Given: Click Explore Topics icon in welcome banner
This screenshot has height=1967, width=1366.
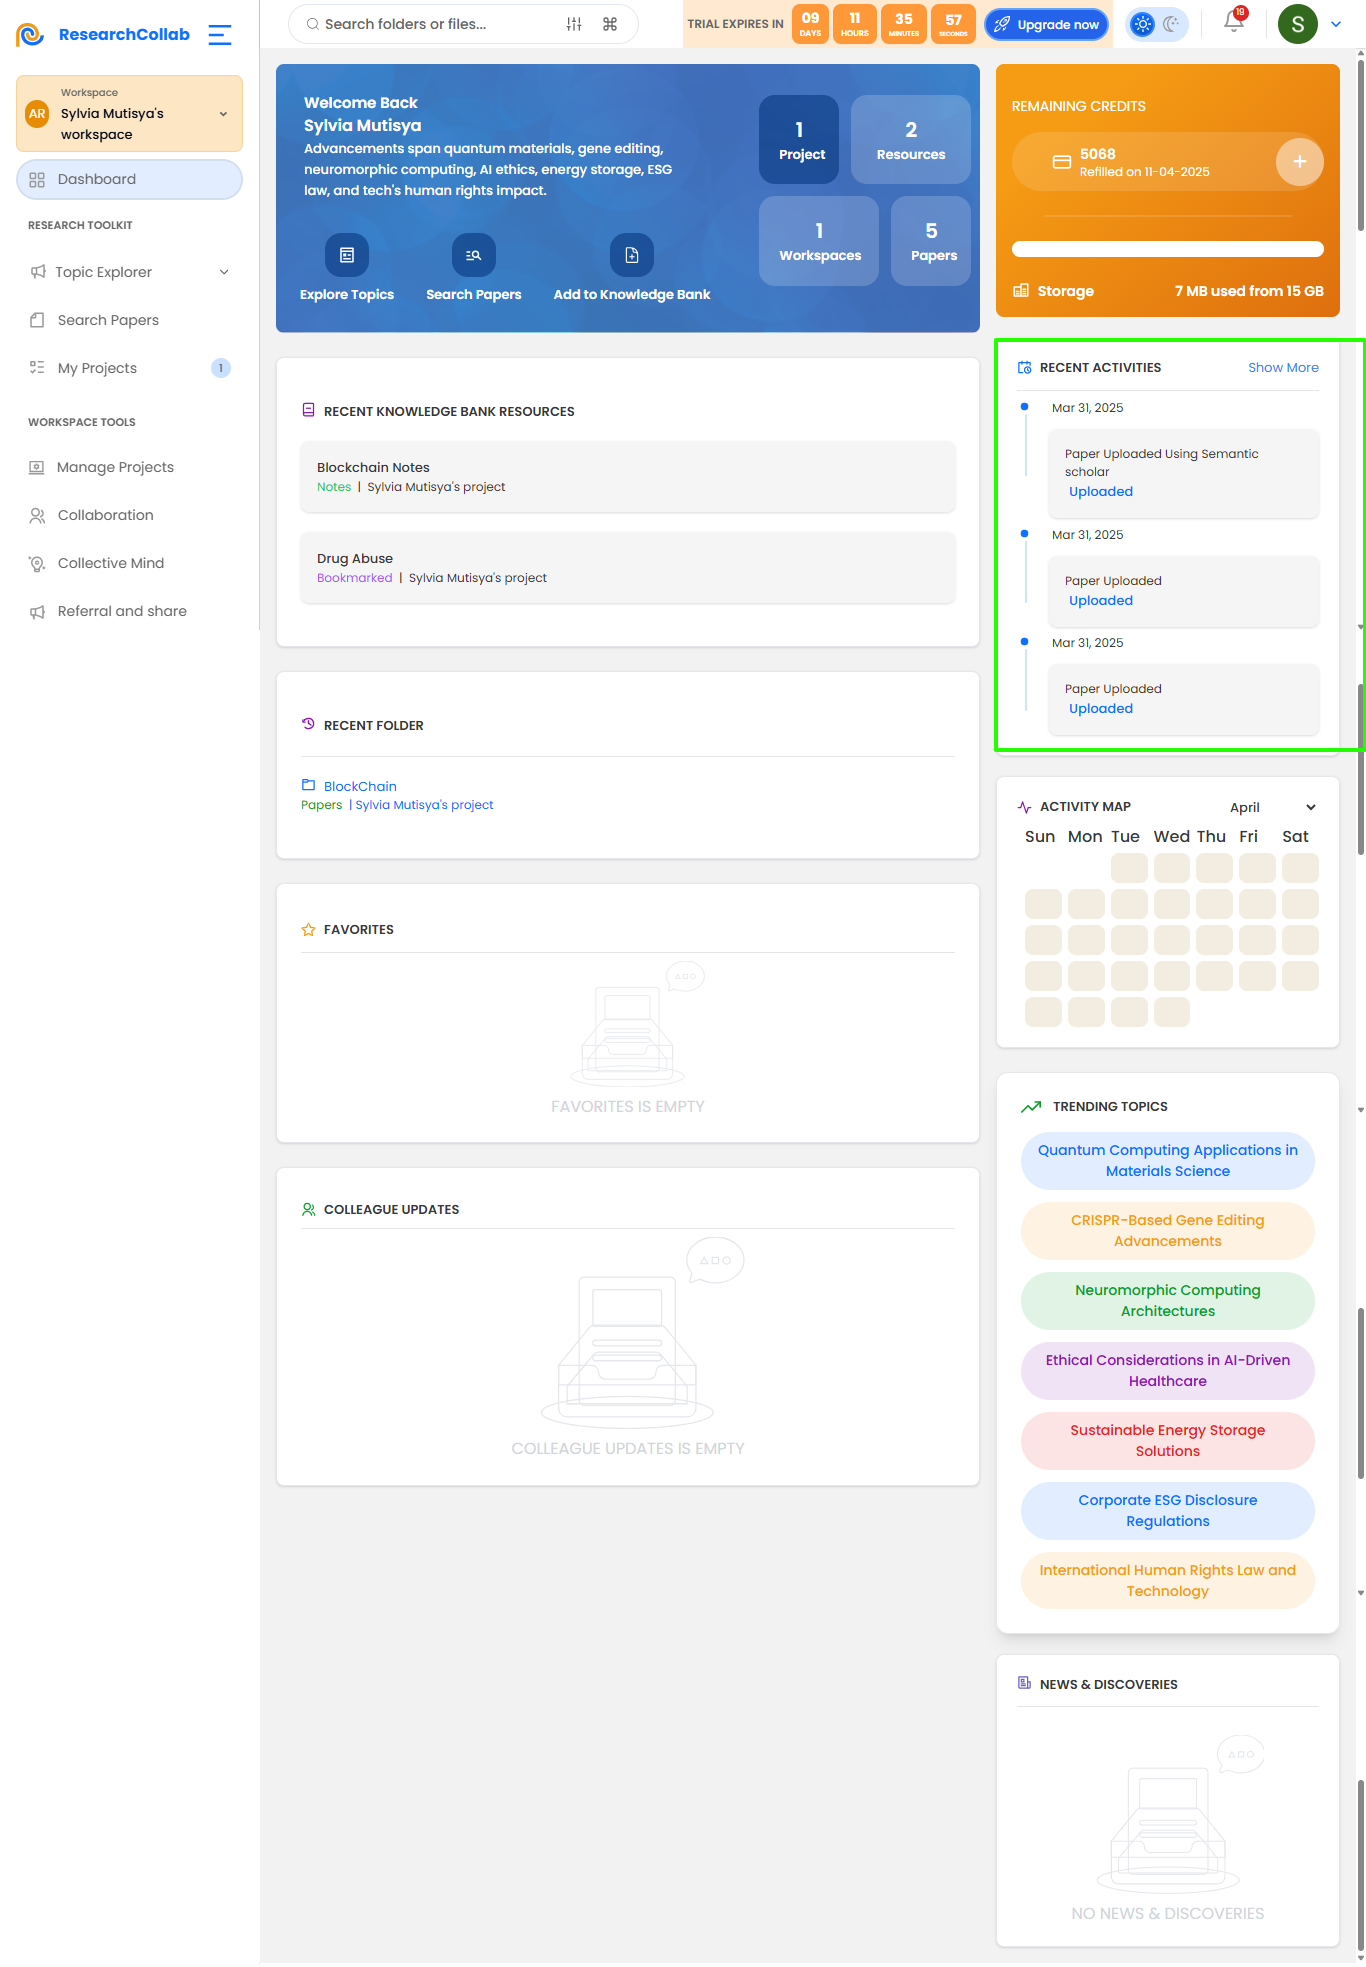Looking at the screenshot, I should click(347, 255).
